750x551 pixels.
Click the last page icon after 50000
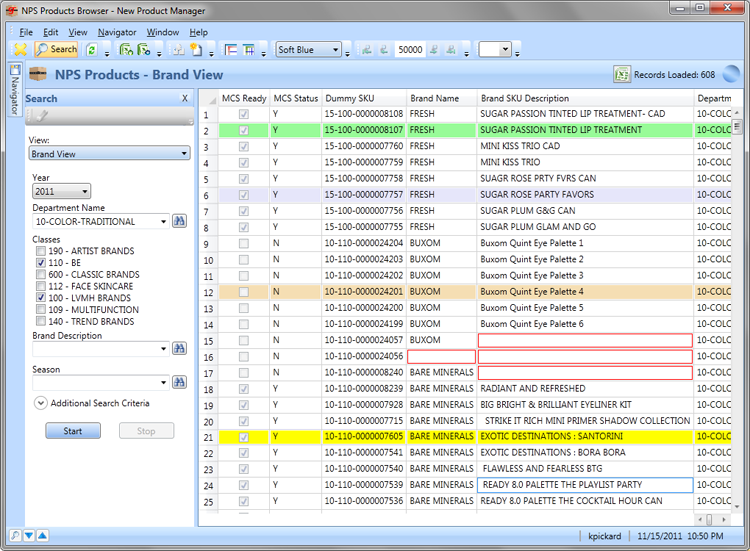tap(451, 49)
